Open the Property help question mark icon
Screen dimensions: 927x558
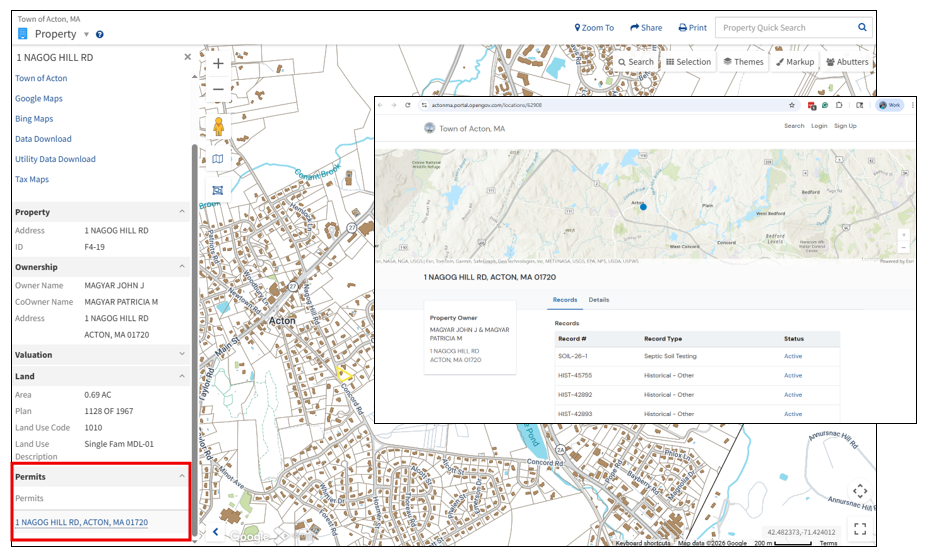tap(100, 34)
